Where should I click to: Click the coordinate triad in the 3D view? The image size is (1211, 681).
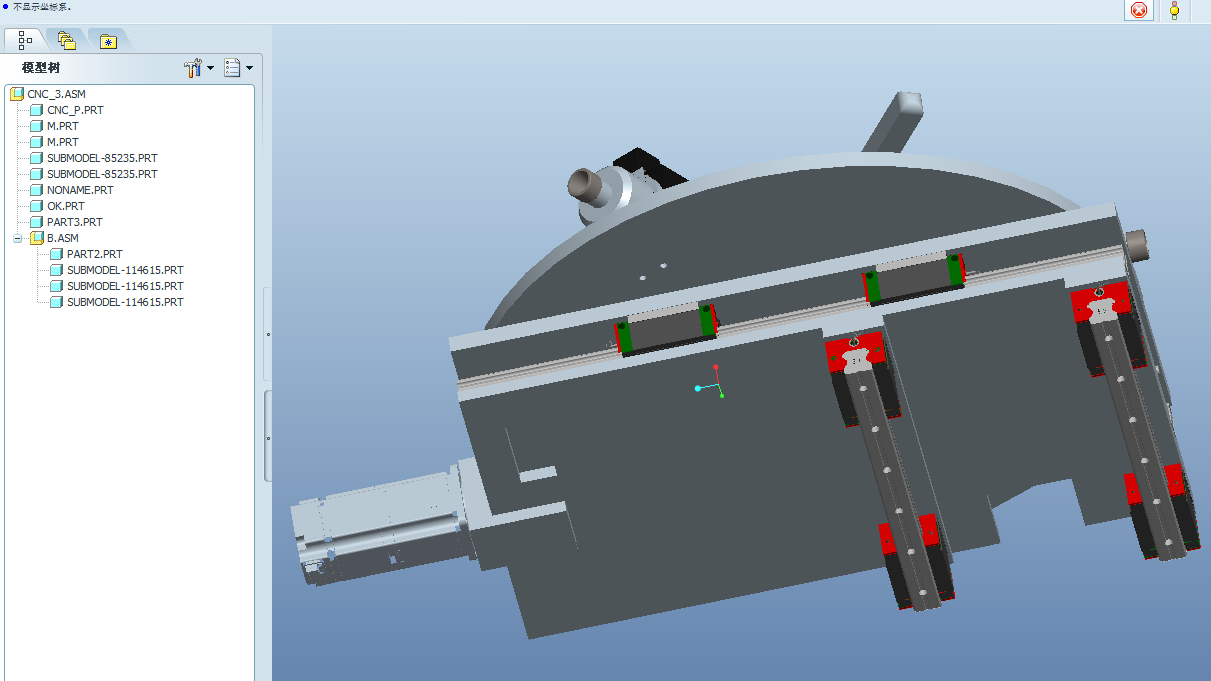pyautogui.click(x=710, y=383)
